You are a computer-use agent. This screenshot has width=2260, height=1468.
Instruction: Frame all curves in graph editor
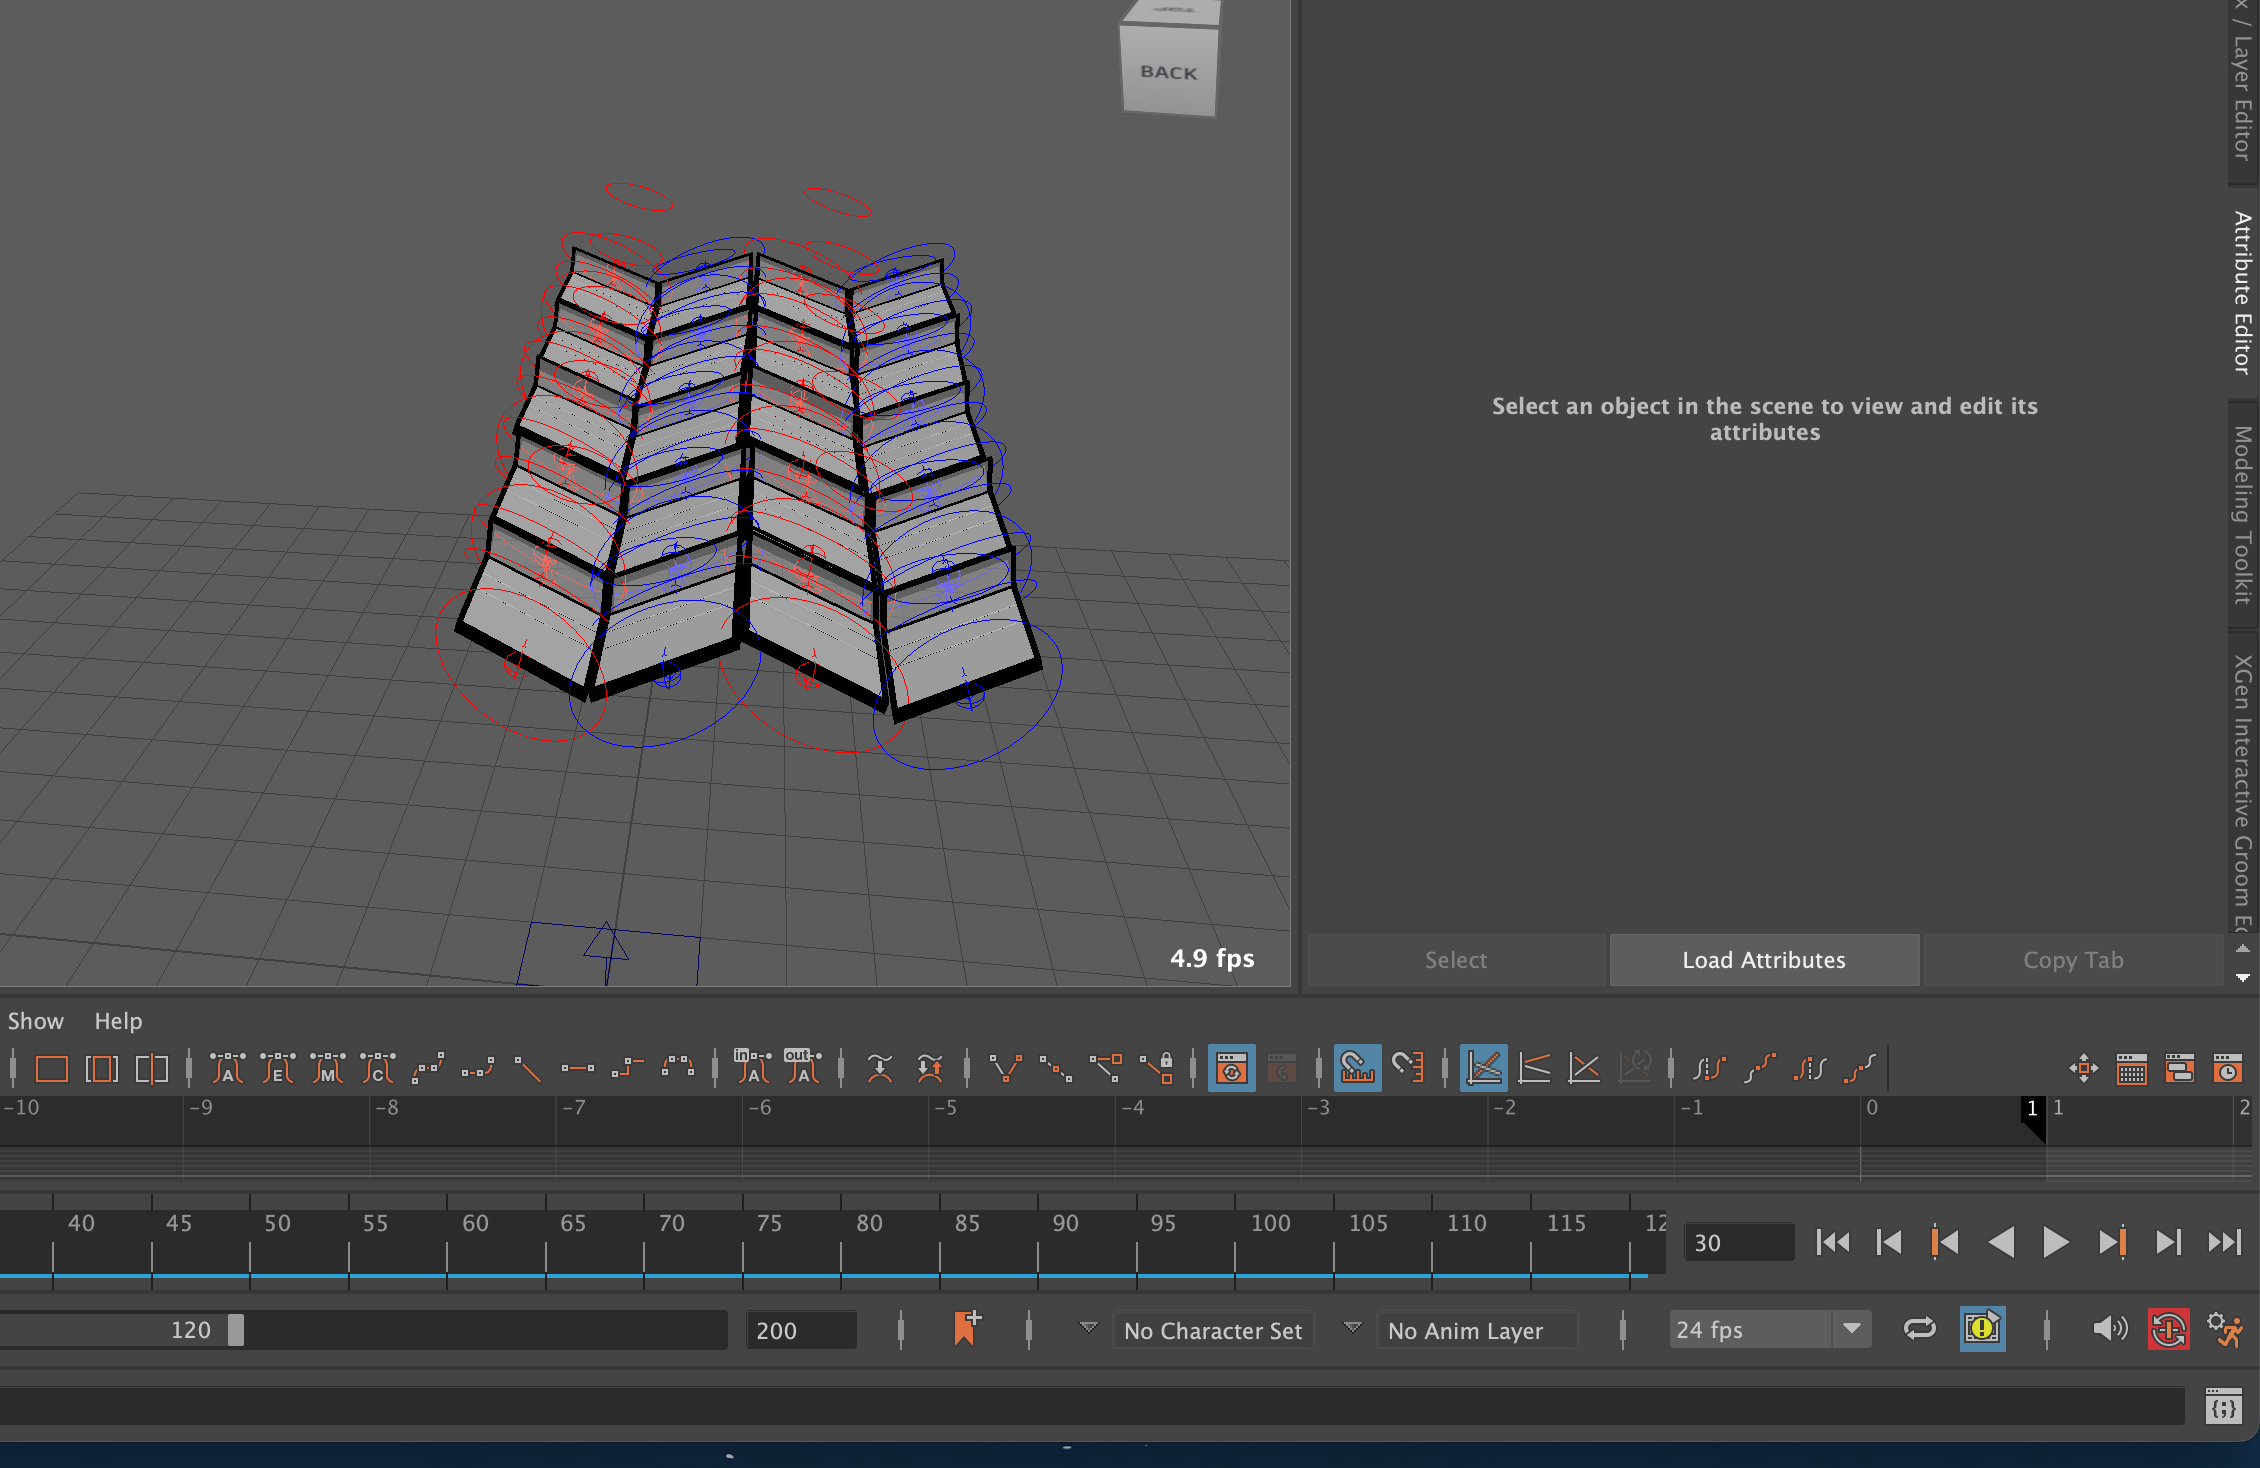50,1068
